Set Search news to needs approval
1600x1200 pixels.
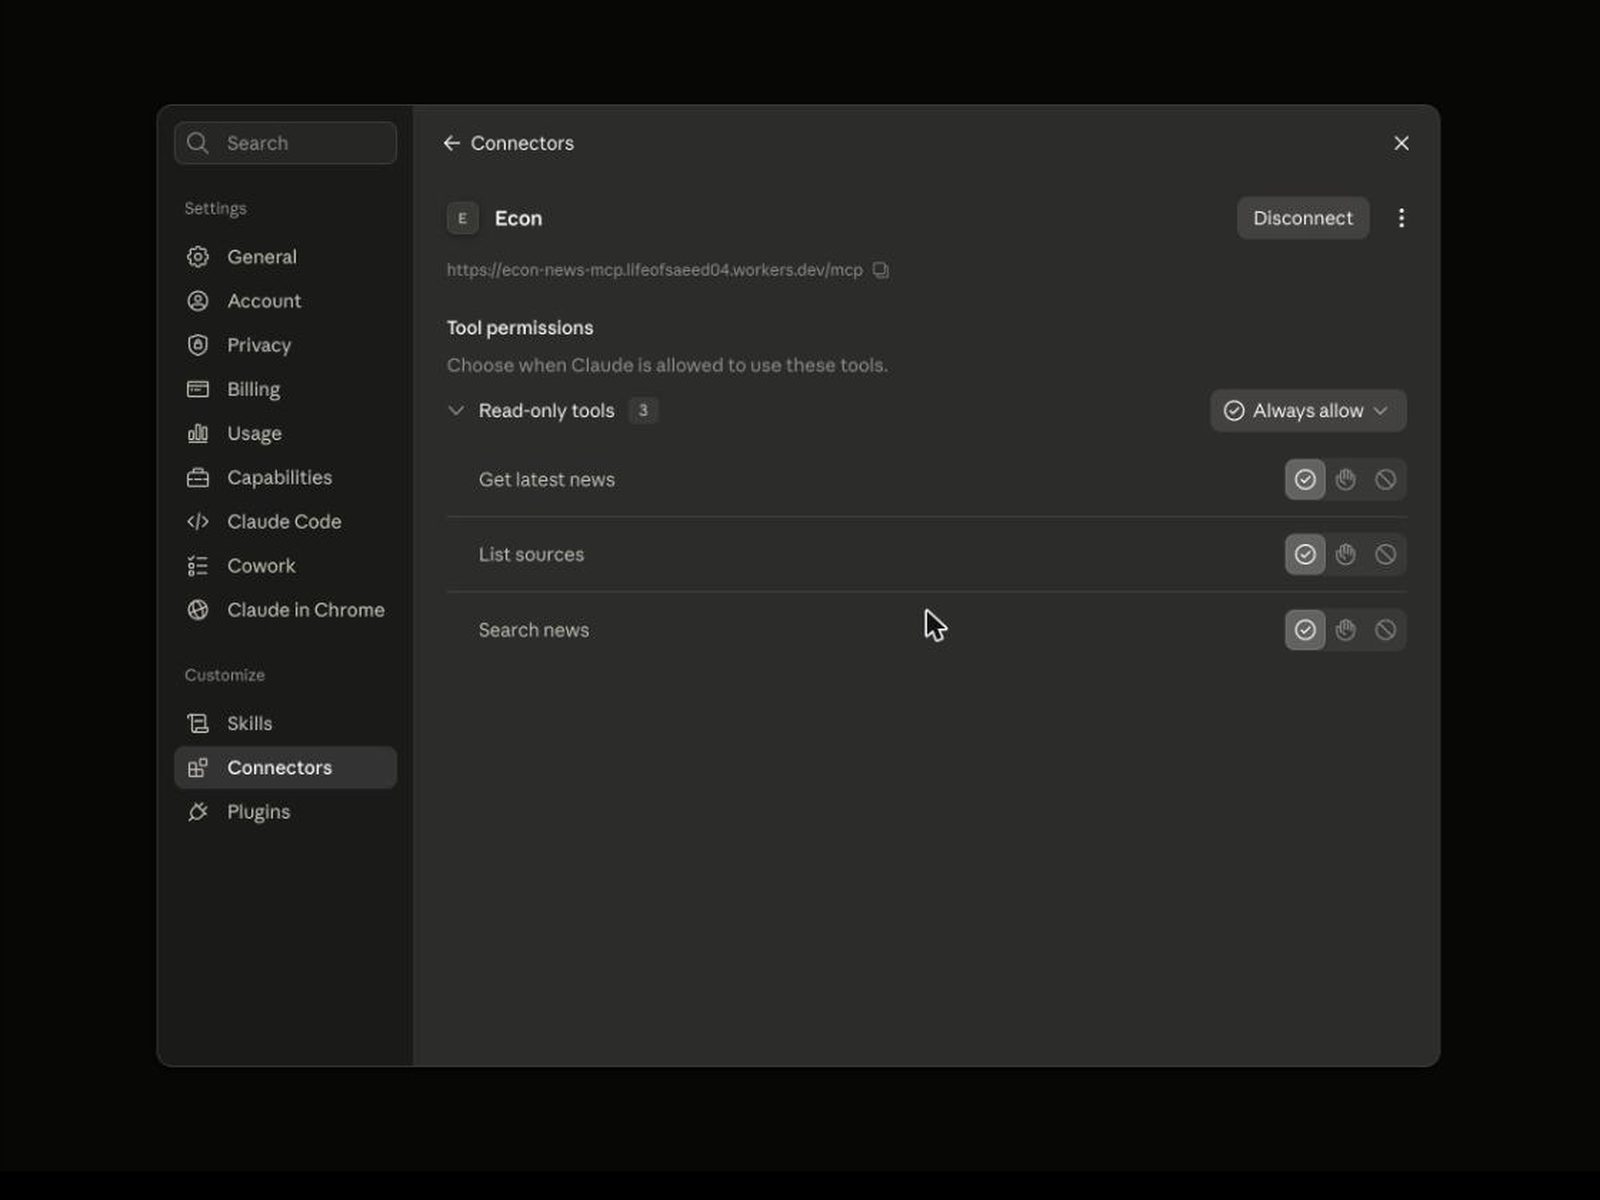(1345, 630)
